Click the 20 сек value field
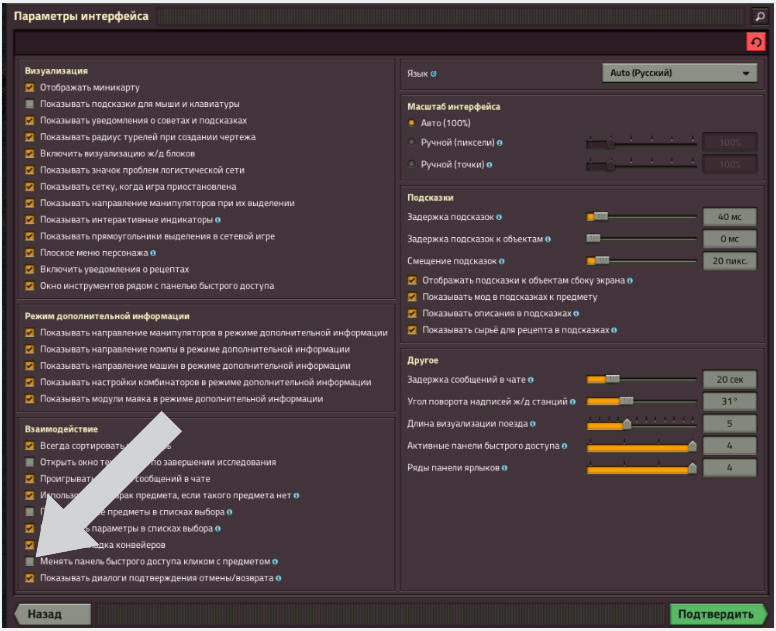The width and height of the screenshot is (776, 631). (729, 380)
